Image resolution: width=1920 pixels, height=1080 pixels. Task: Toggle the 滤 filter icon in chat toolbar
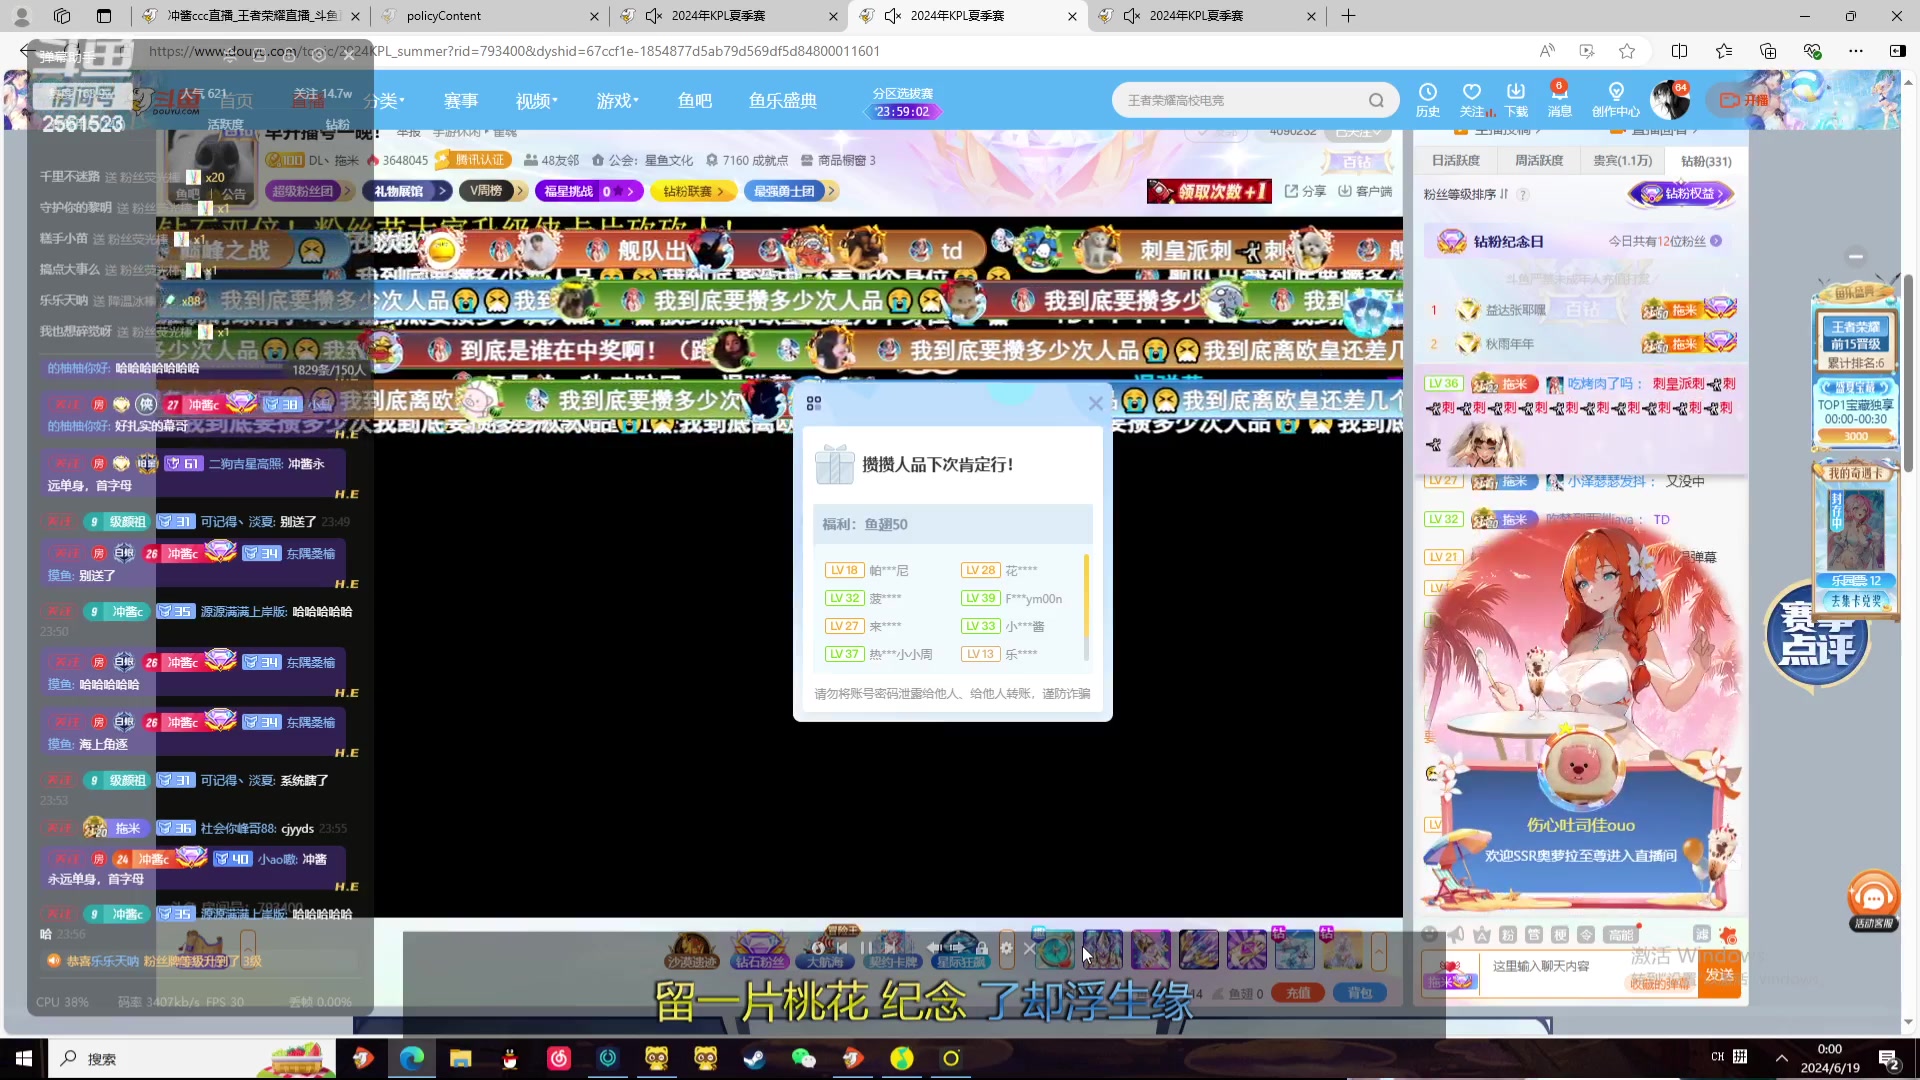coord(1702,934)
